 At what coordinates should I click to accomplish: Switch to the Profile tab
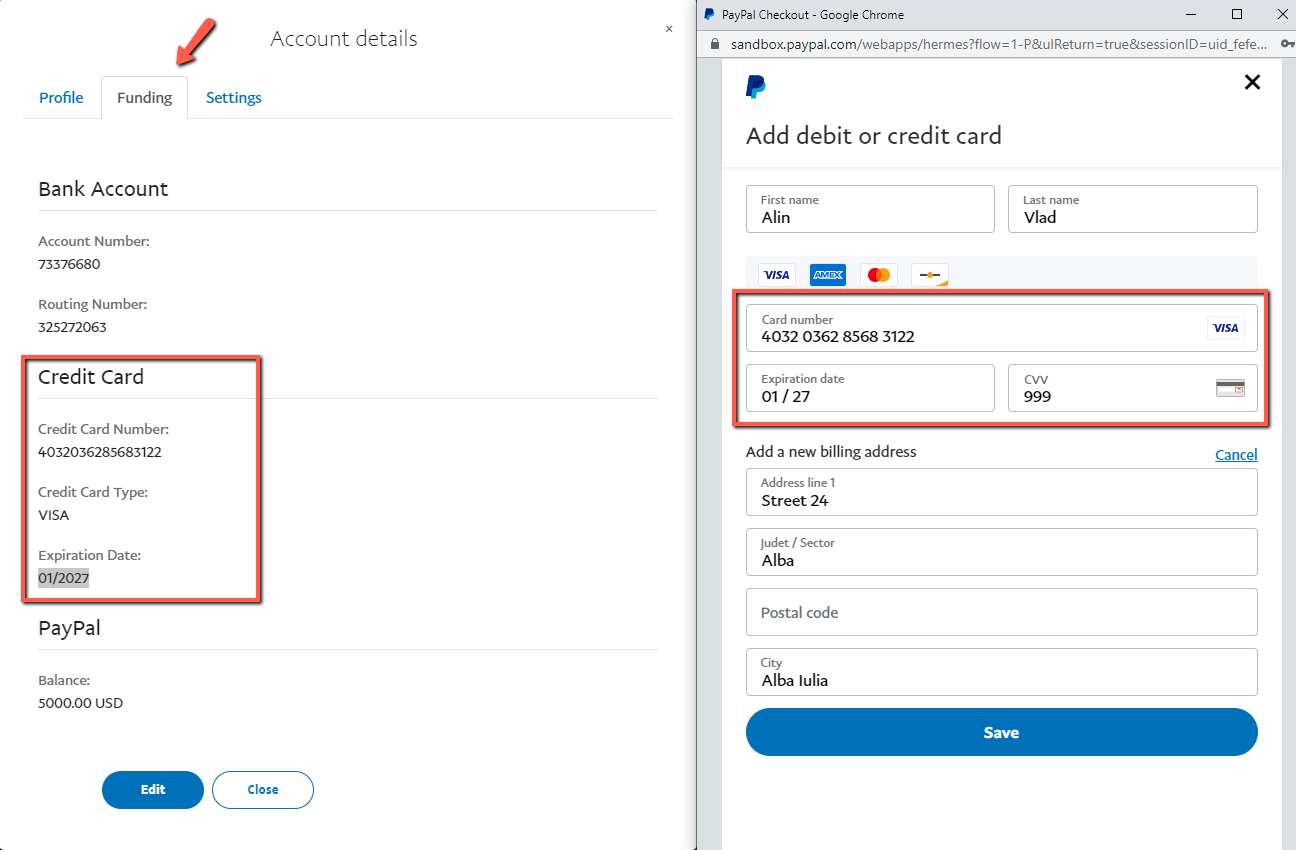click(x=61, y=98)
